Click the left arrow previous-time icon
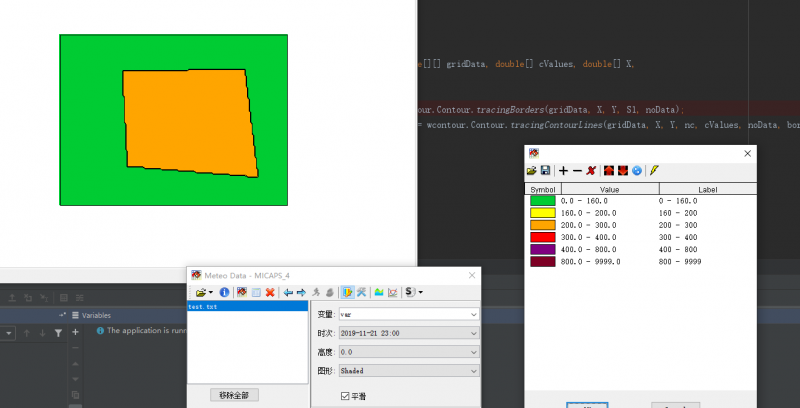 pos(288,292)
